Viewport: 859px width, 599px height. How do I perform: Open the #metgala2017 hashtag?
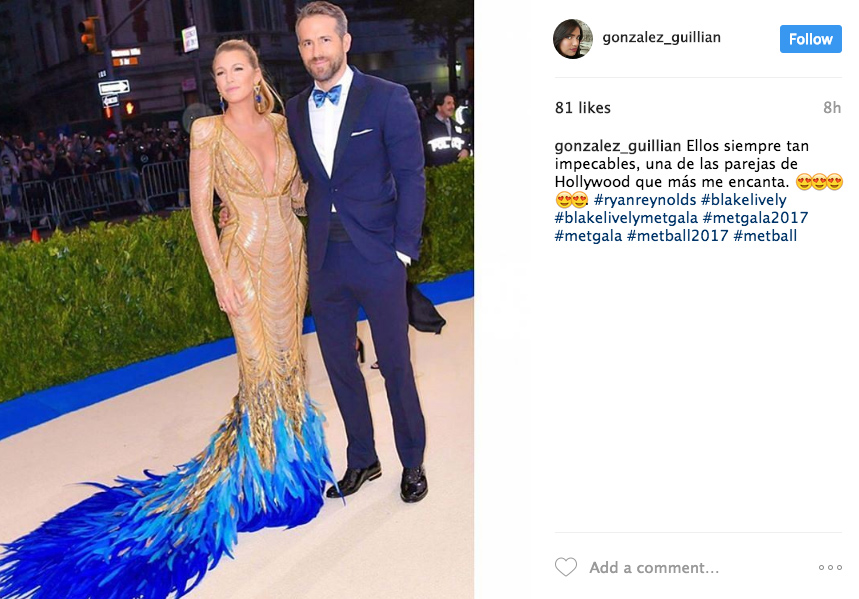(755, 218)
